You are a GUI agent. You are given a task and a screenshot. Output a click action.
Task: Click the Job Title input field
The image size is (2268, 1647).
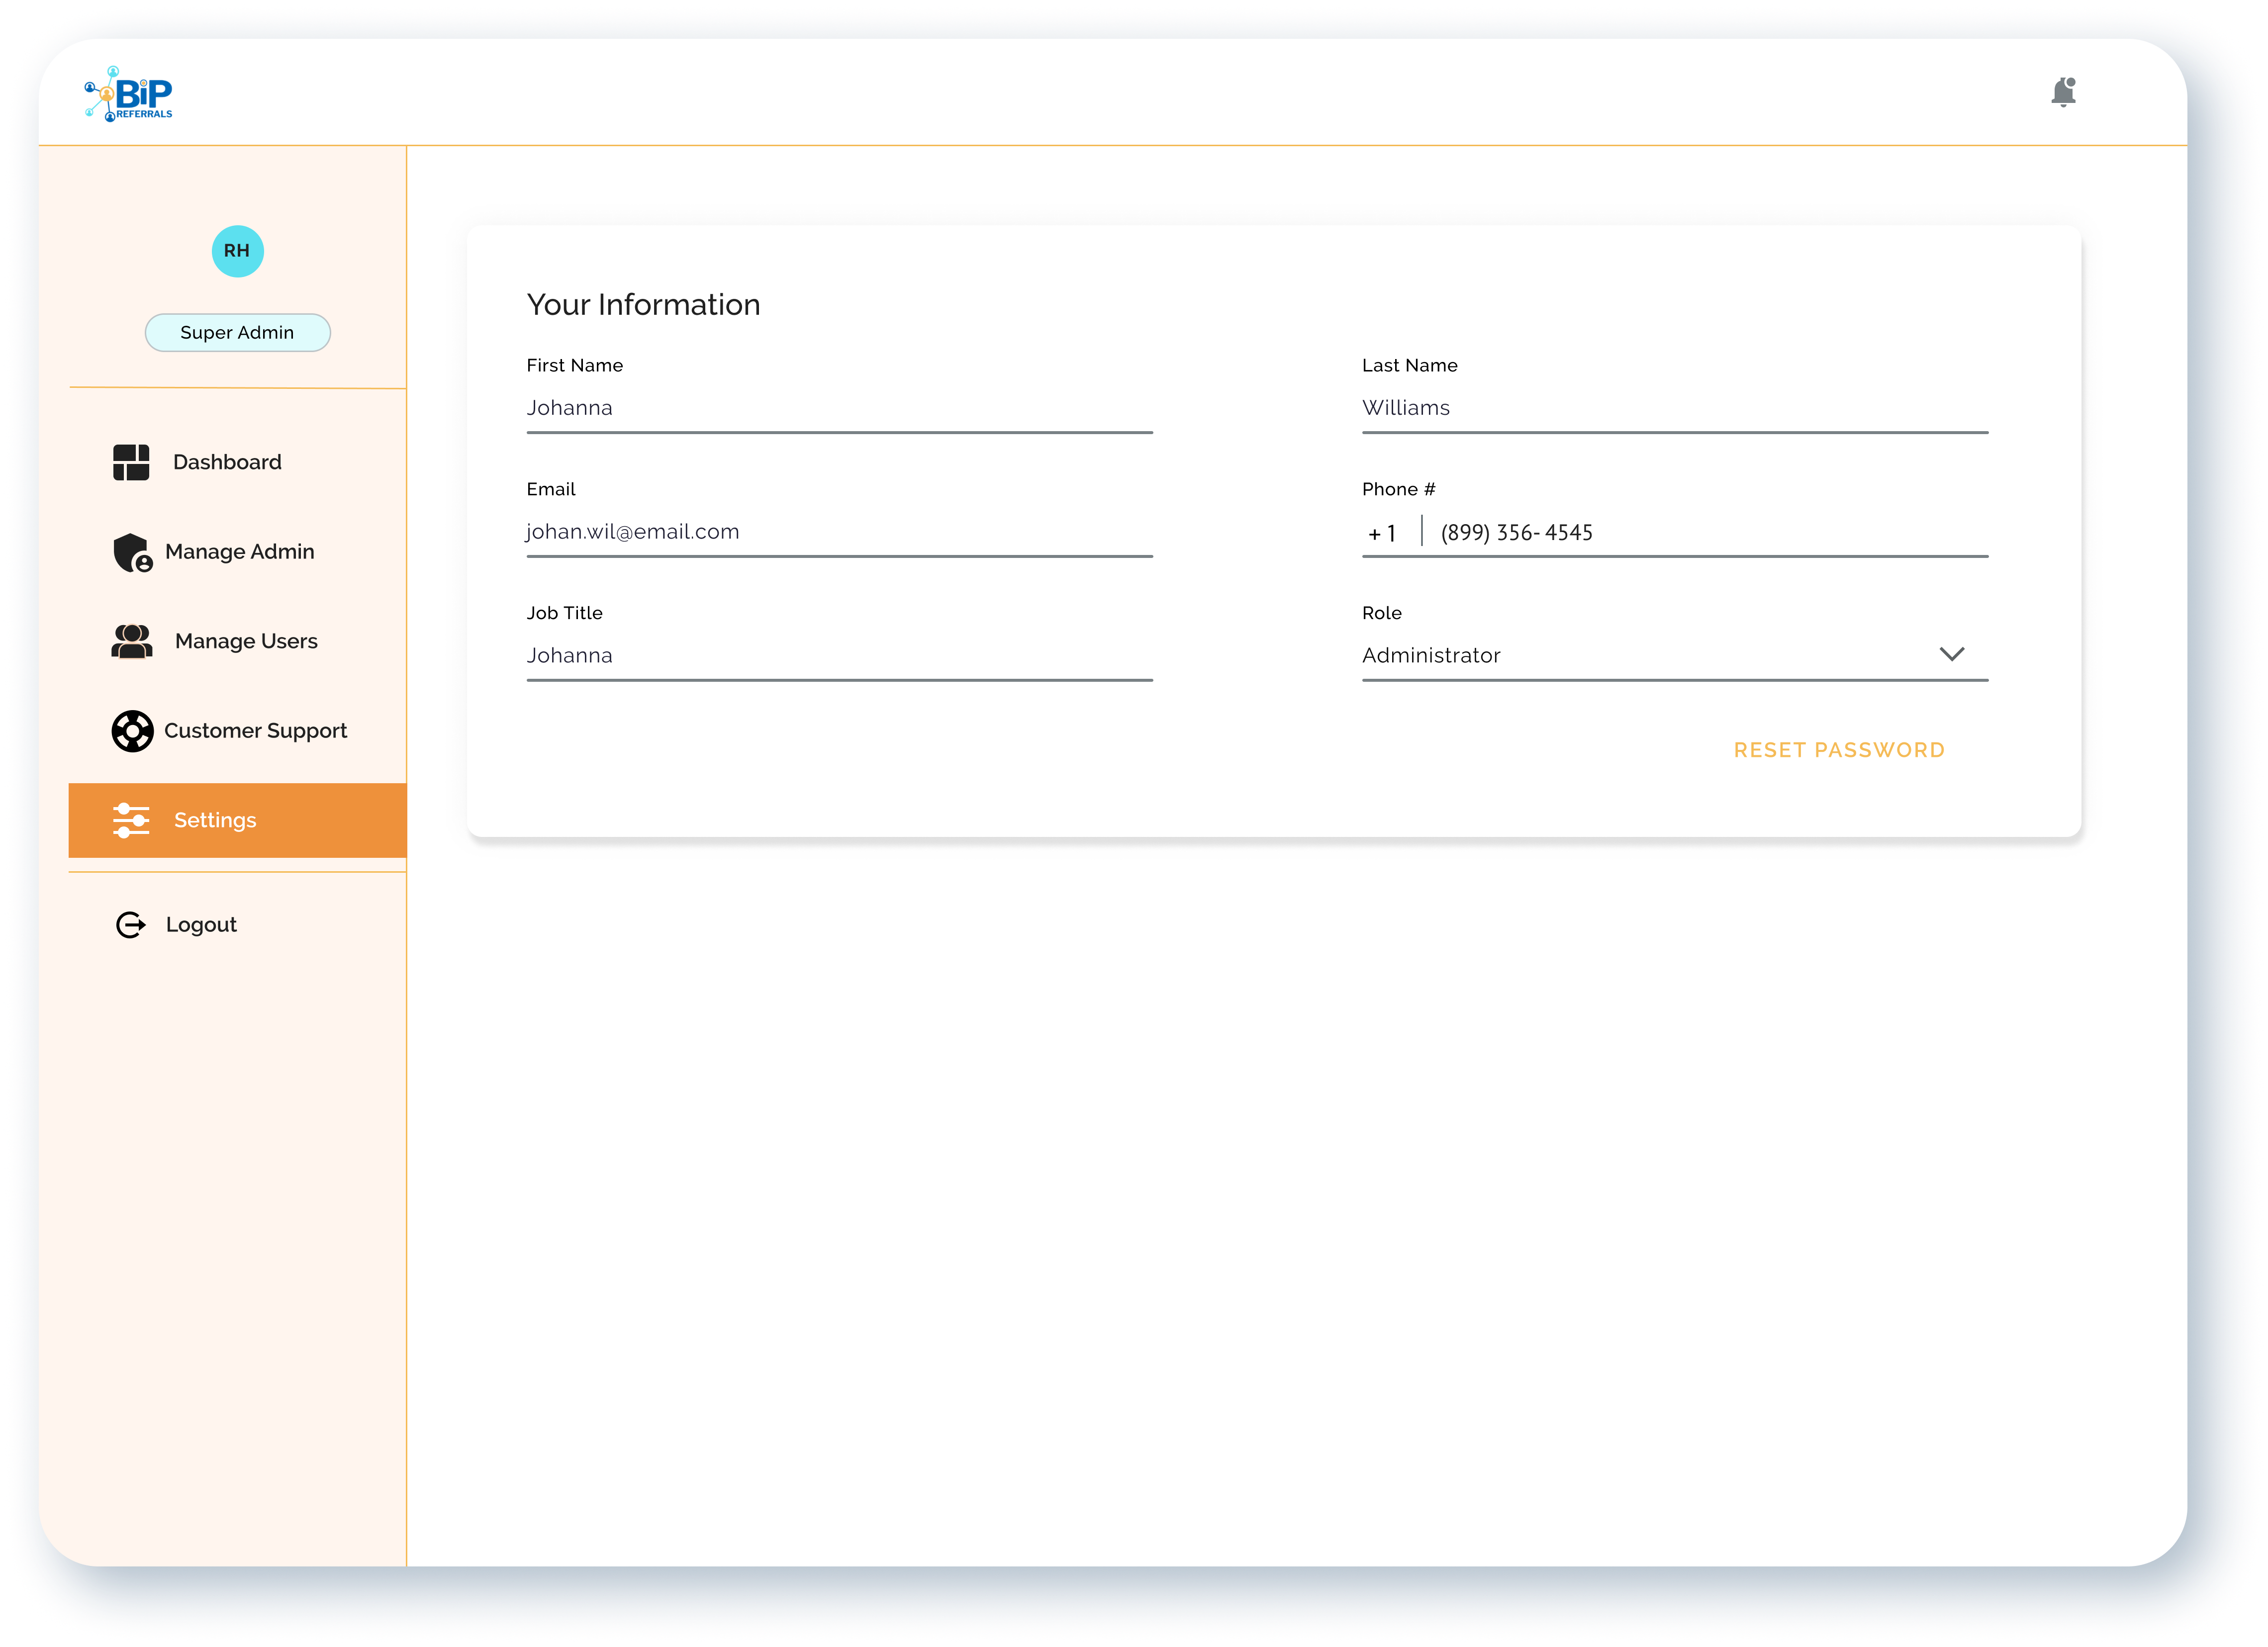click(839, 656)
